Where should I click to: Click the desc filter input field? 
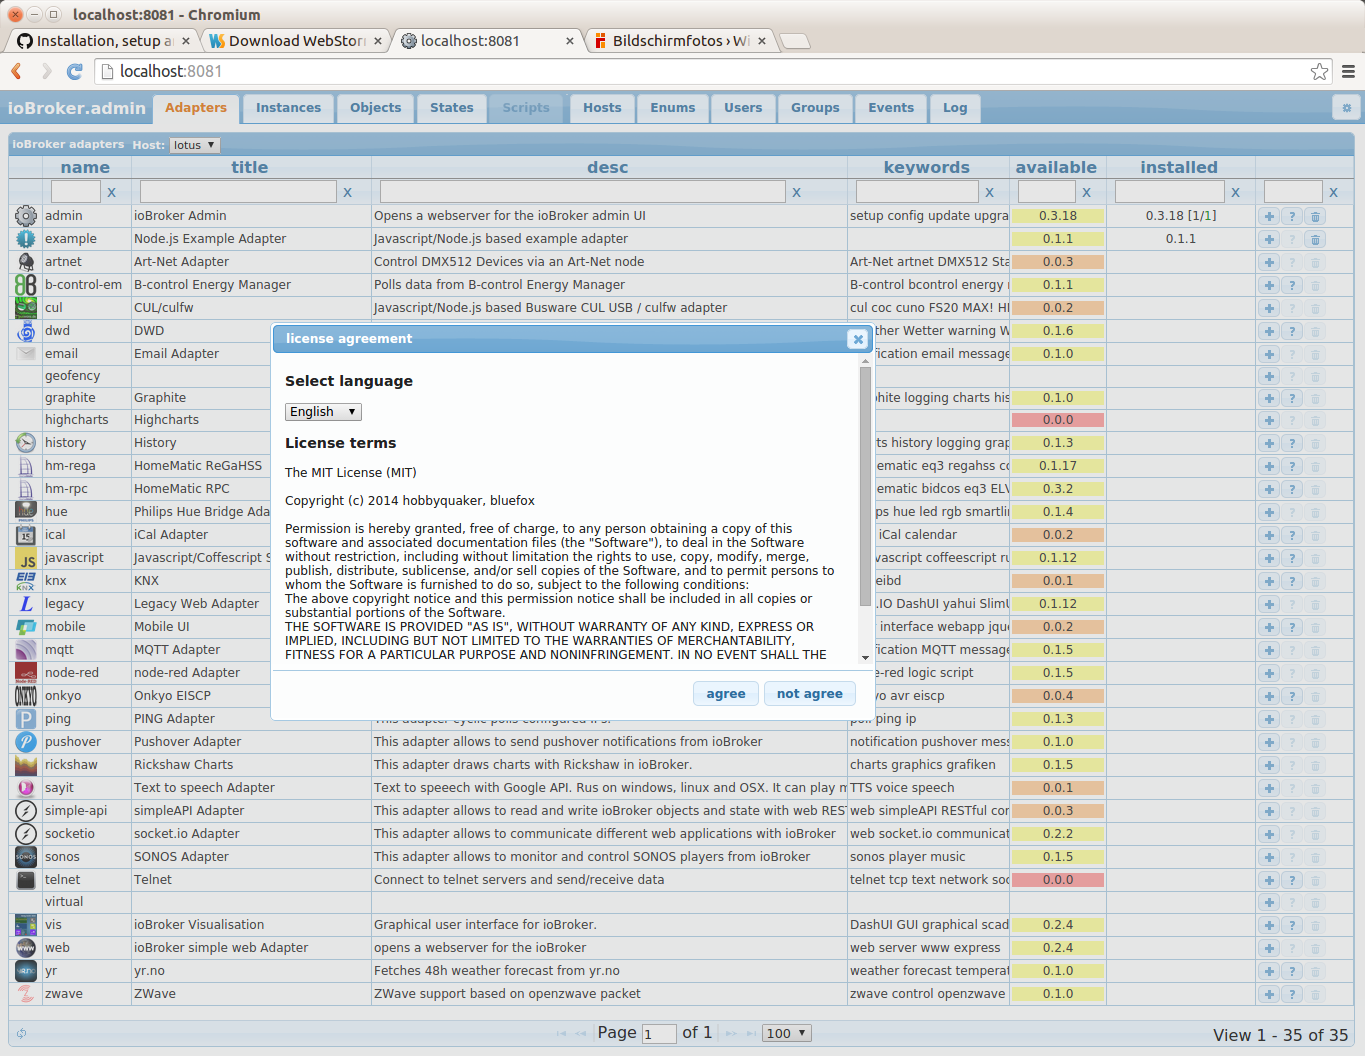[x=583, y=192]
